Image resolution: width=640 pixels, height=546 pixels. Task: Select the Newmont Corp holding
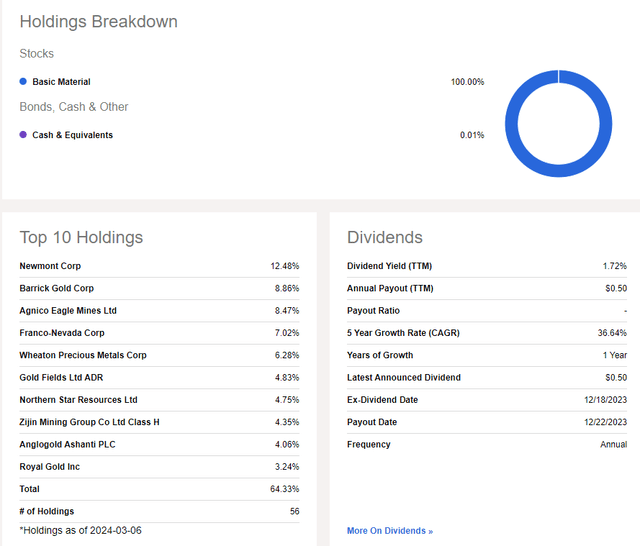(50, 266)
